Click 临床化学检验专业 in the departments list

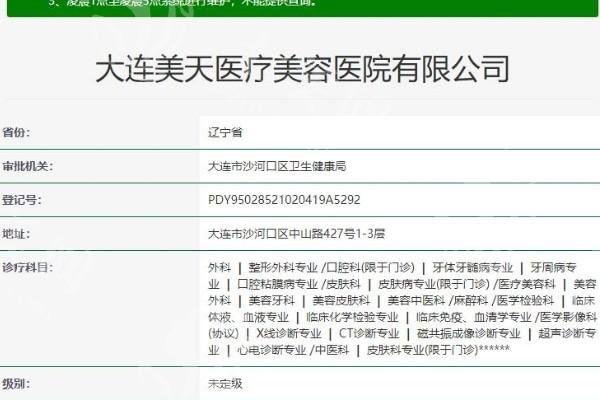tap(352, 317)
